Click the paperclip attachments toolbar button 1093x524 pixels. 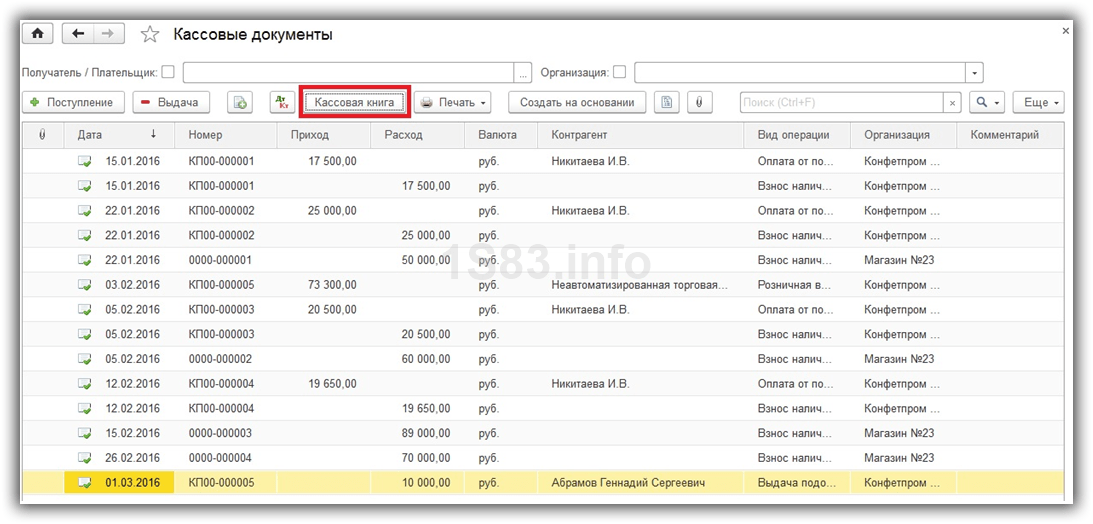[x=700, y=102]
